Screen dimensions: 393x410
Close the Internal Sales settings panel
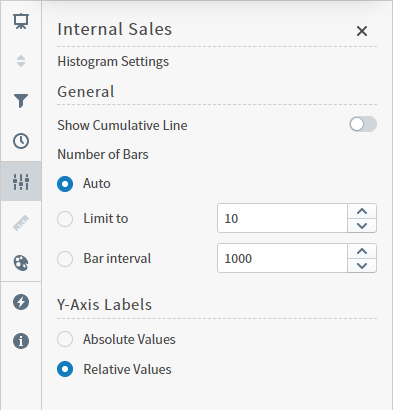pos(362,31)
